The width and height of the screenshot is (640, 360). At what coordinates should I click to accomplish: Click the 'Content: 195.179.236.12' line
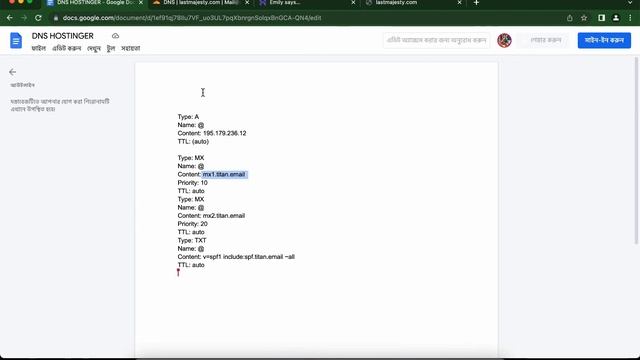212,133
